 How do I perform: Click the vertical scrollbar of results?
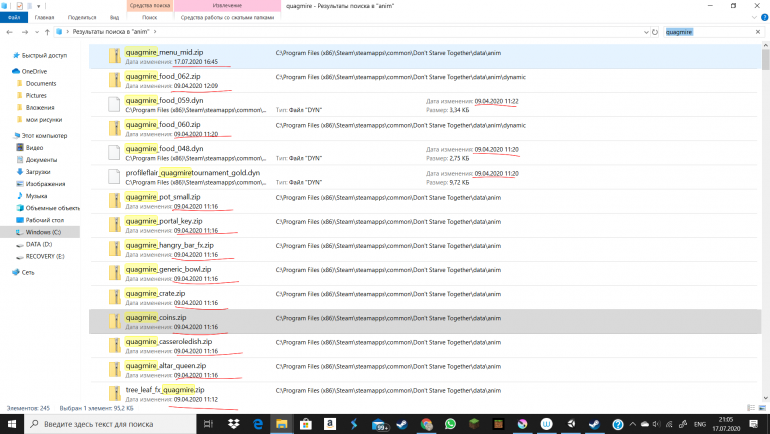pos(765,200)
